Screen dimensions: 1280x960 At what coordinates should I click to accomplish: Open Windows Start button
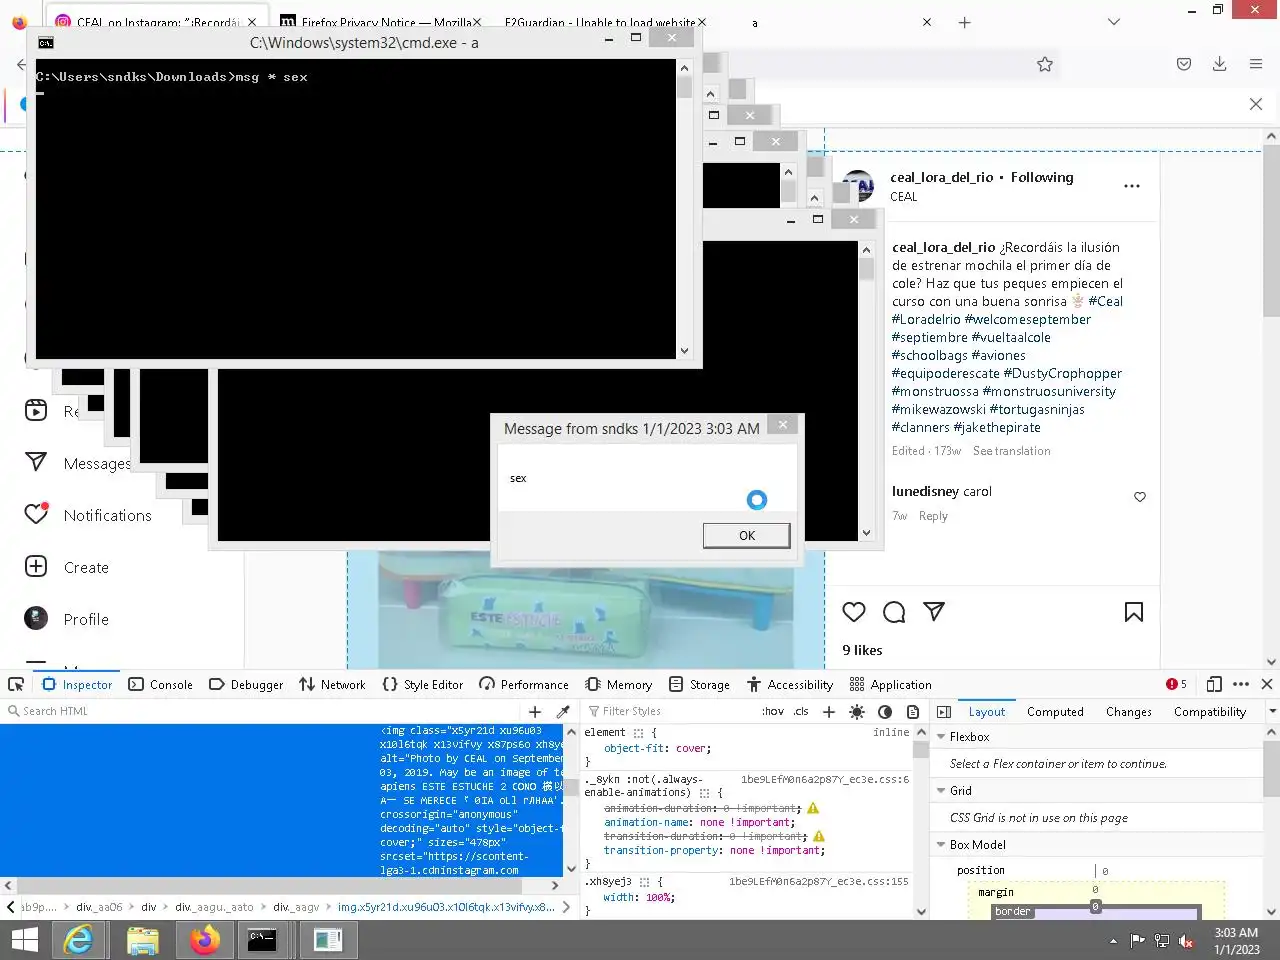coord(24,940)
